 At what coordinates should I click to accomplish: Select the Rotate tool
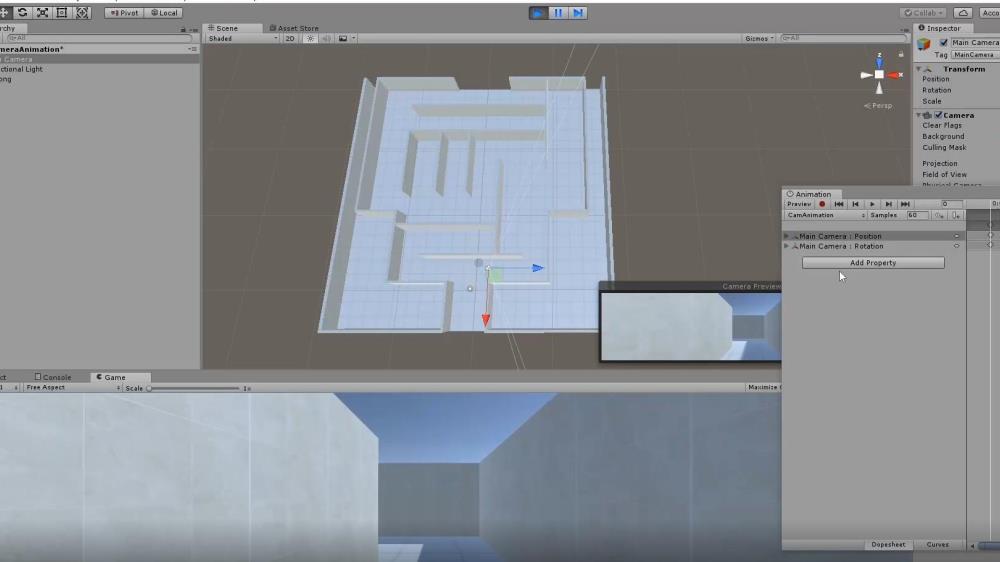[22, 13]
